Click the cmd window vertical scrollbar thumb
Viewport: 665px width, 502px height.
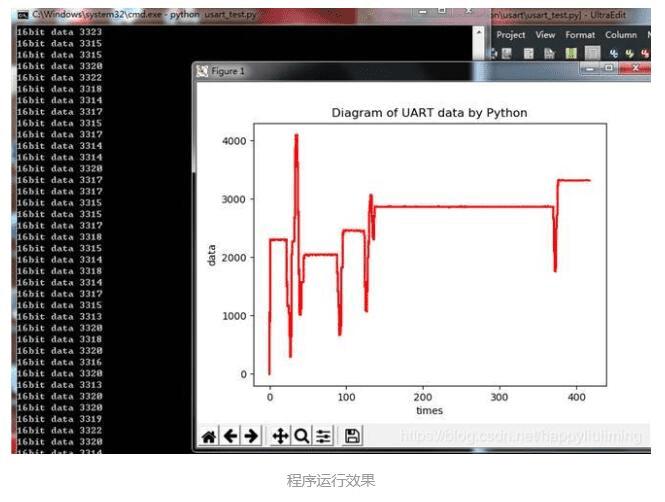pyautogui.click(x=478, y=49)
